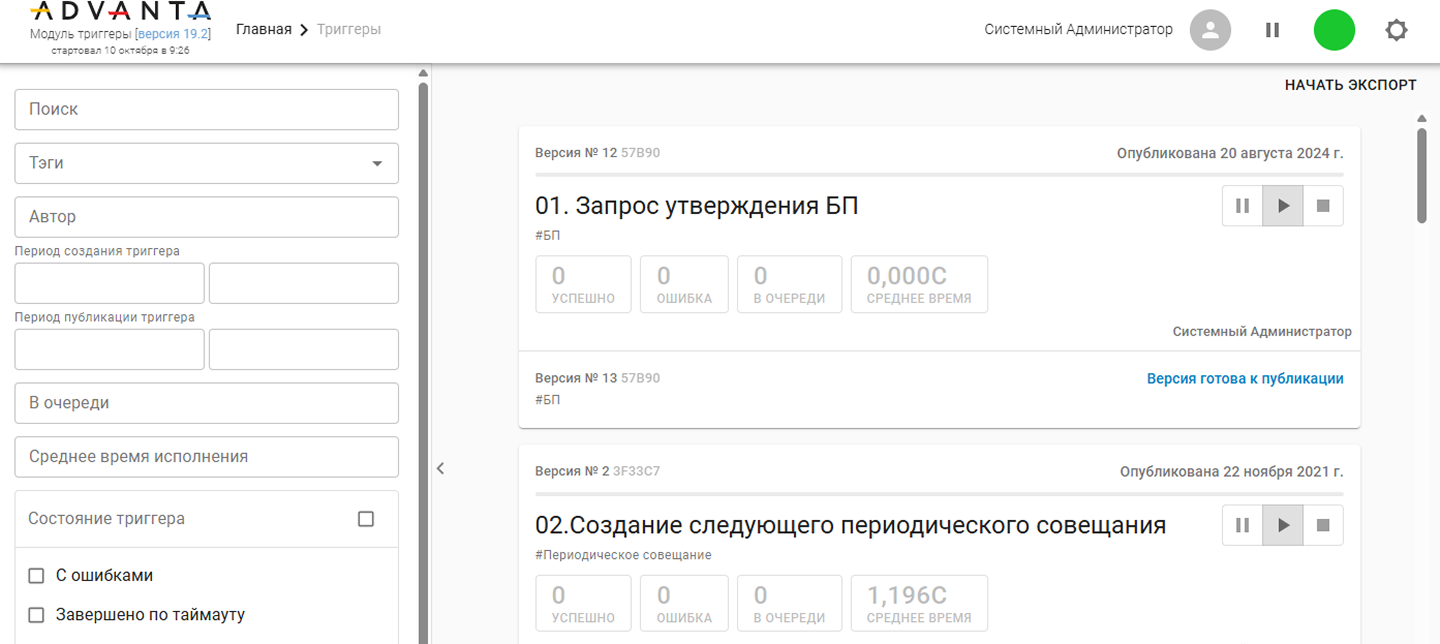
Task: Stop trigger 01. Запрос утверждения БП
Action: 1323,206
